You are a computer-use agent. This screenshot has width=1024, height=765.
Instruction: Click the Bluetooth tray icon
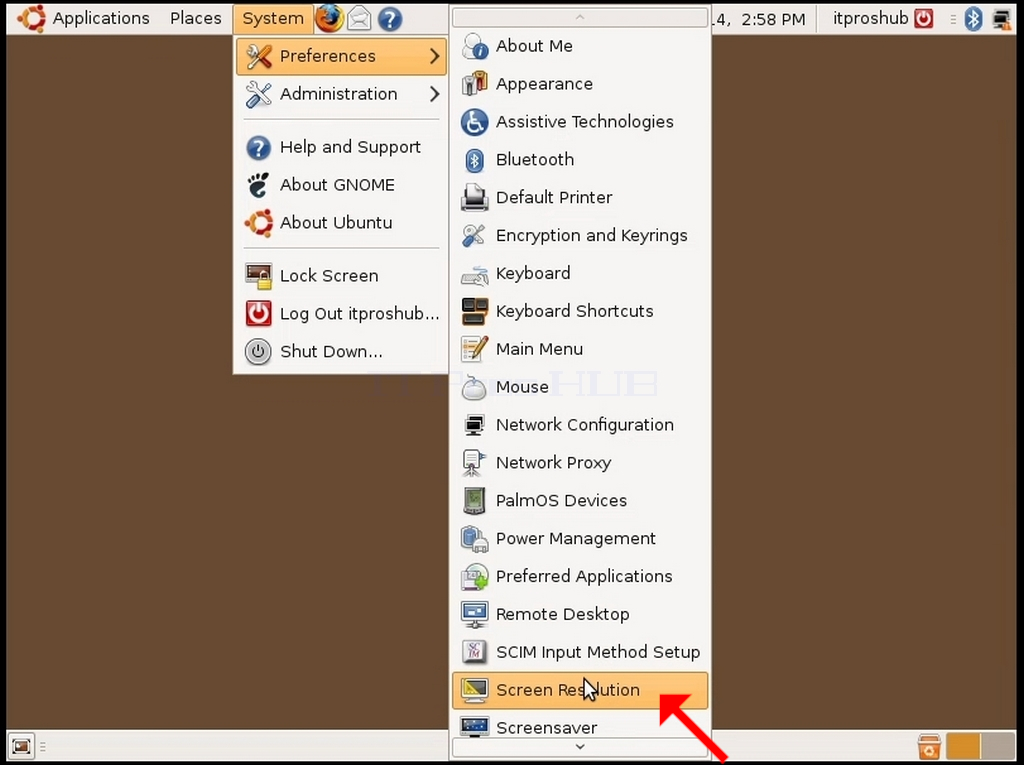click(973, 19)
